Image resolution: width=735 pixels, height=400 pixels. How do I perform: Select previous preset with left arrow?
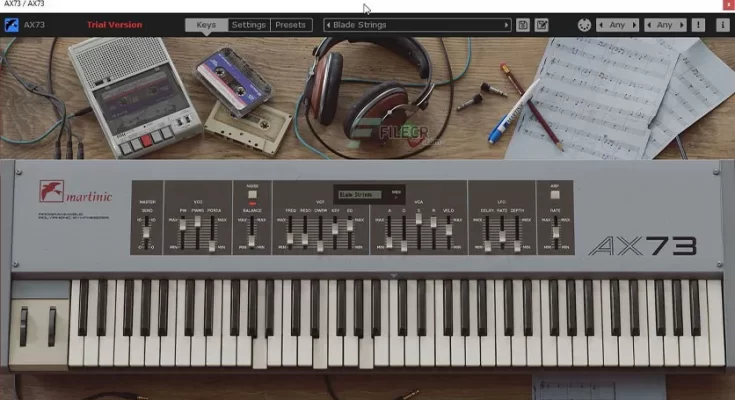point(331,25)
